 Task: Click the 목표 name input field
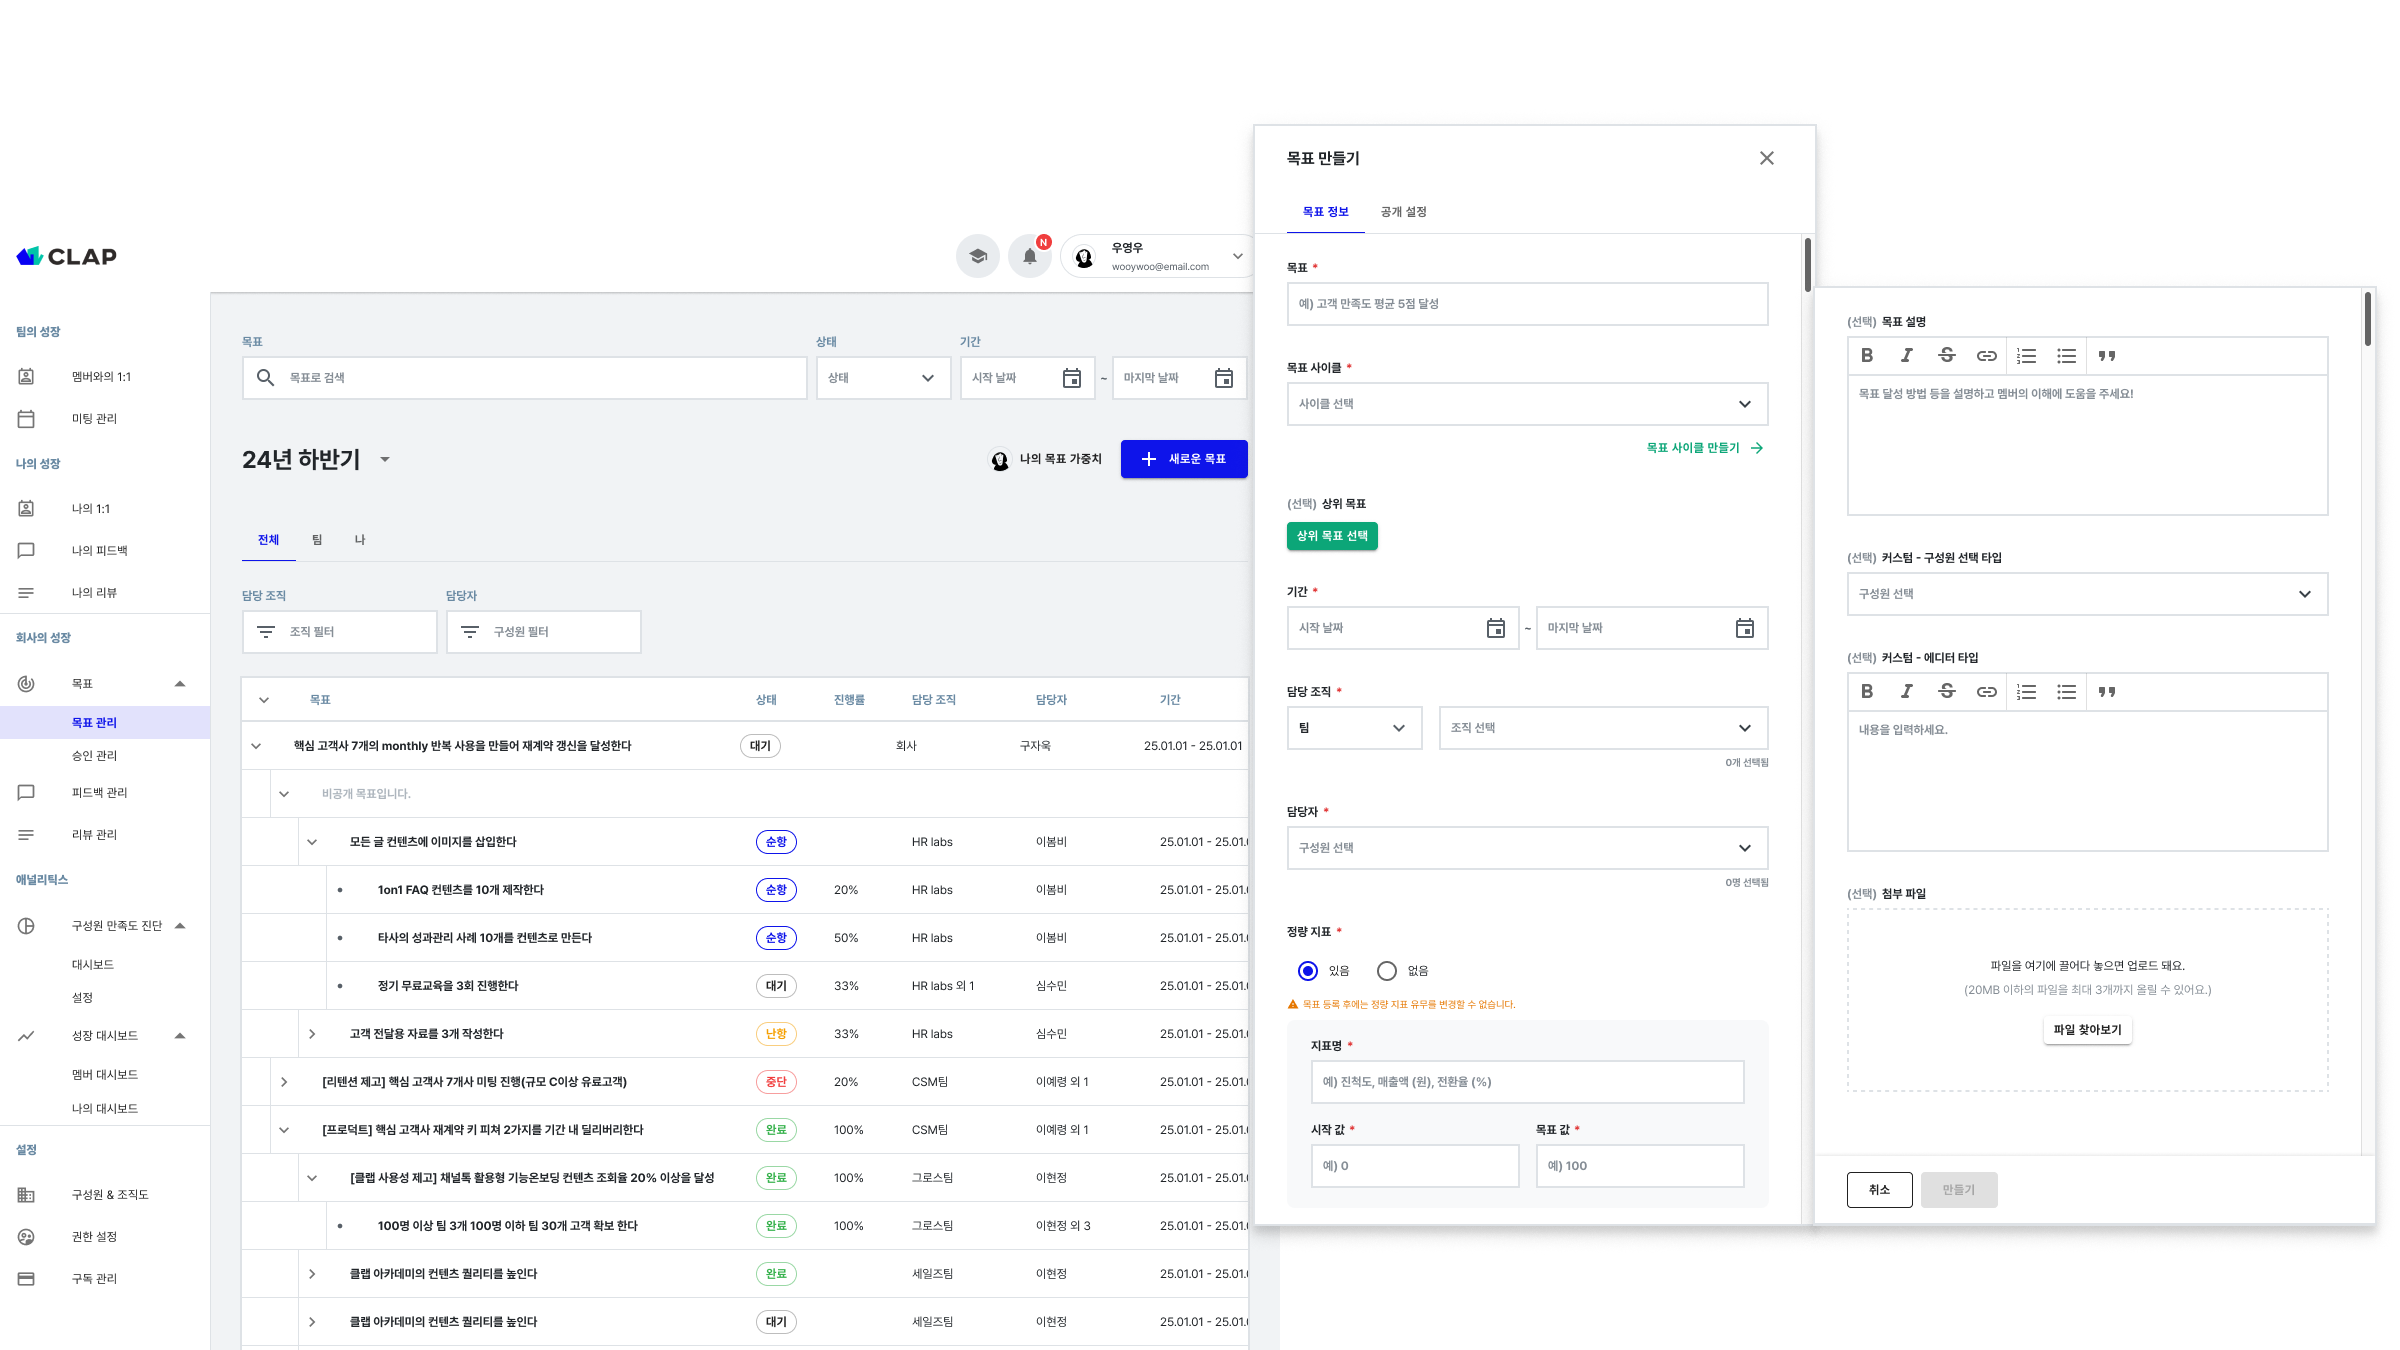click(x=1526, y=304)
